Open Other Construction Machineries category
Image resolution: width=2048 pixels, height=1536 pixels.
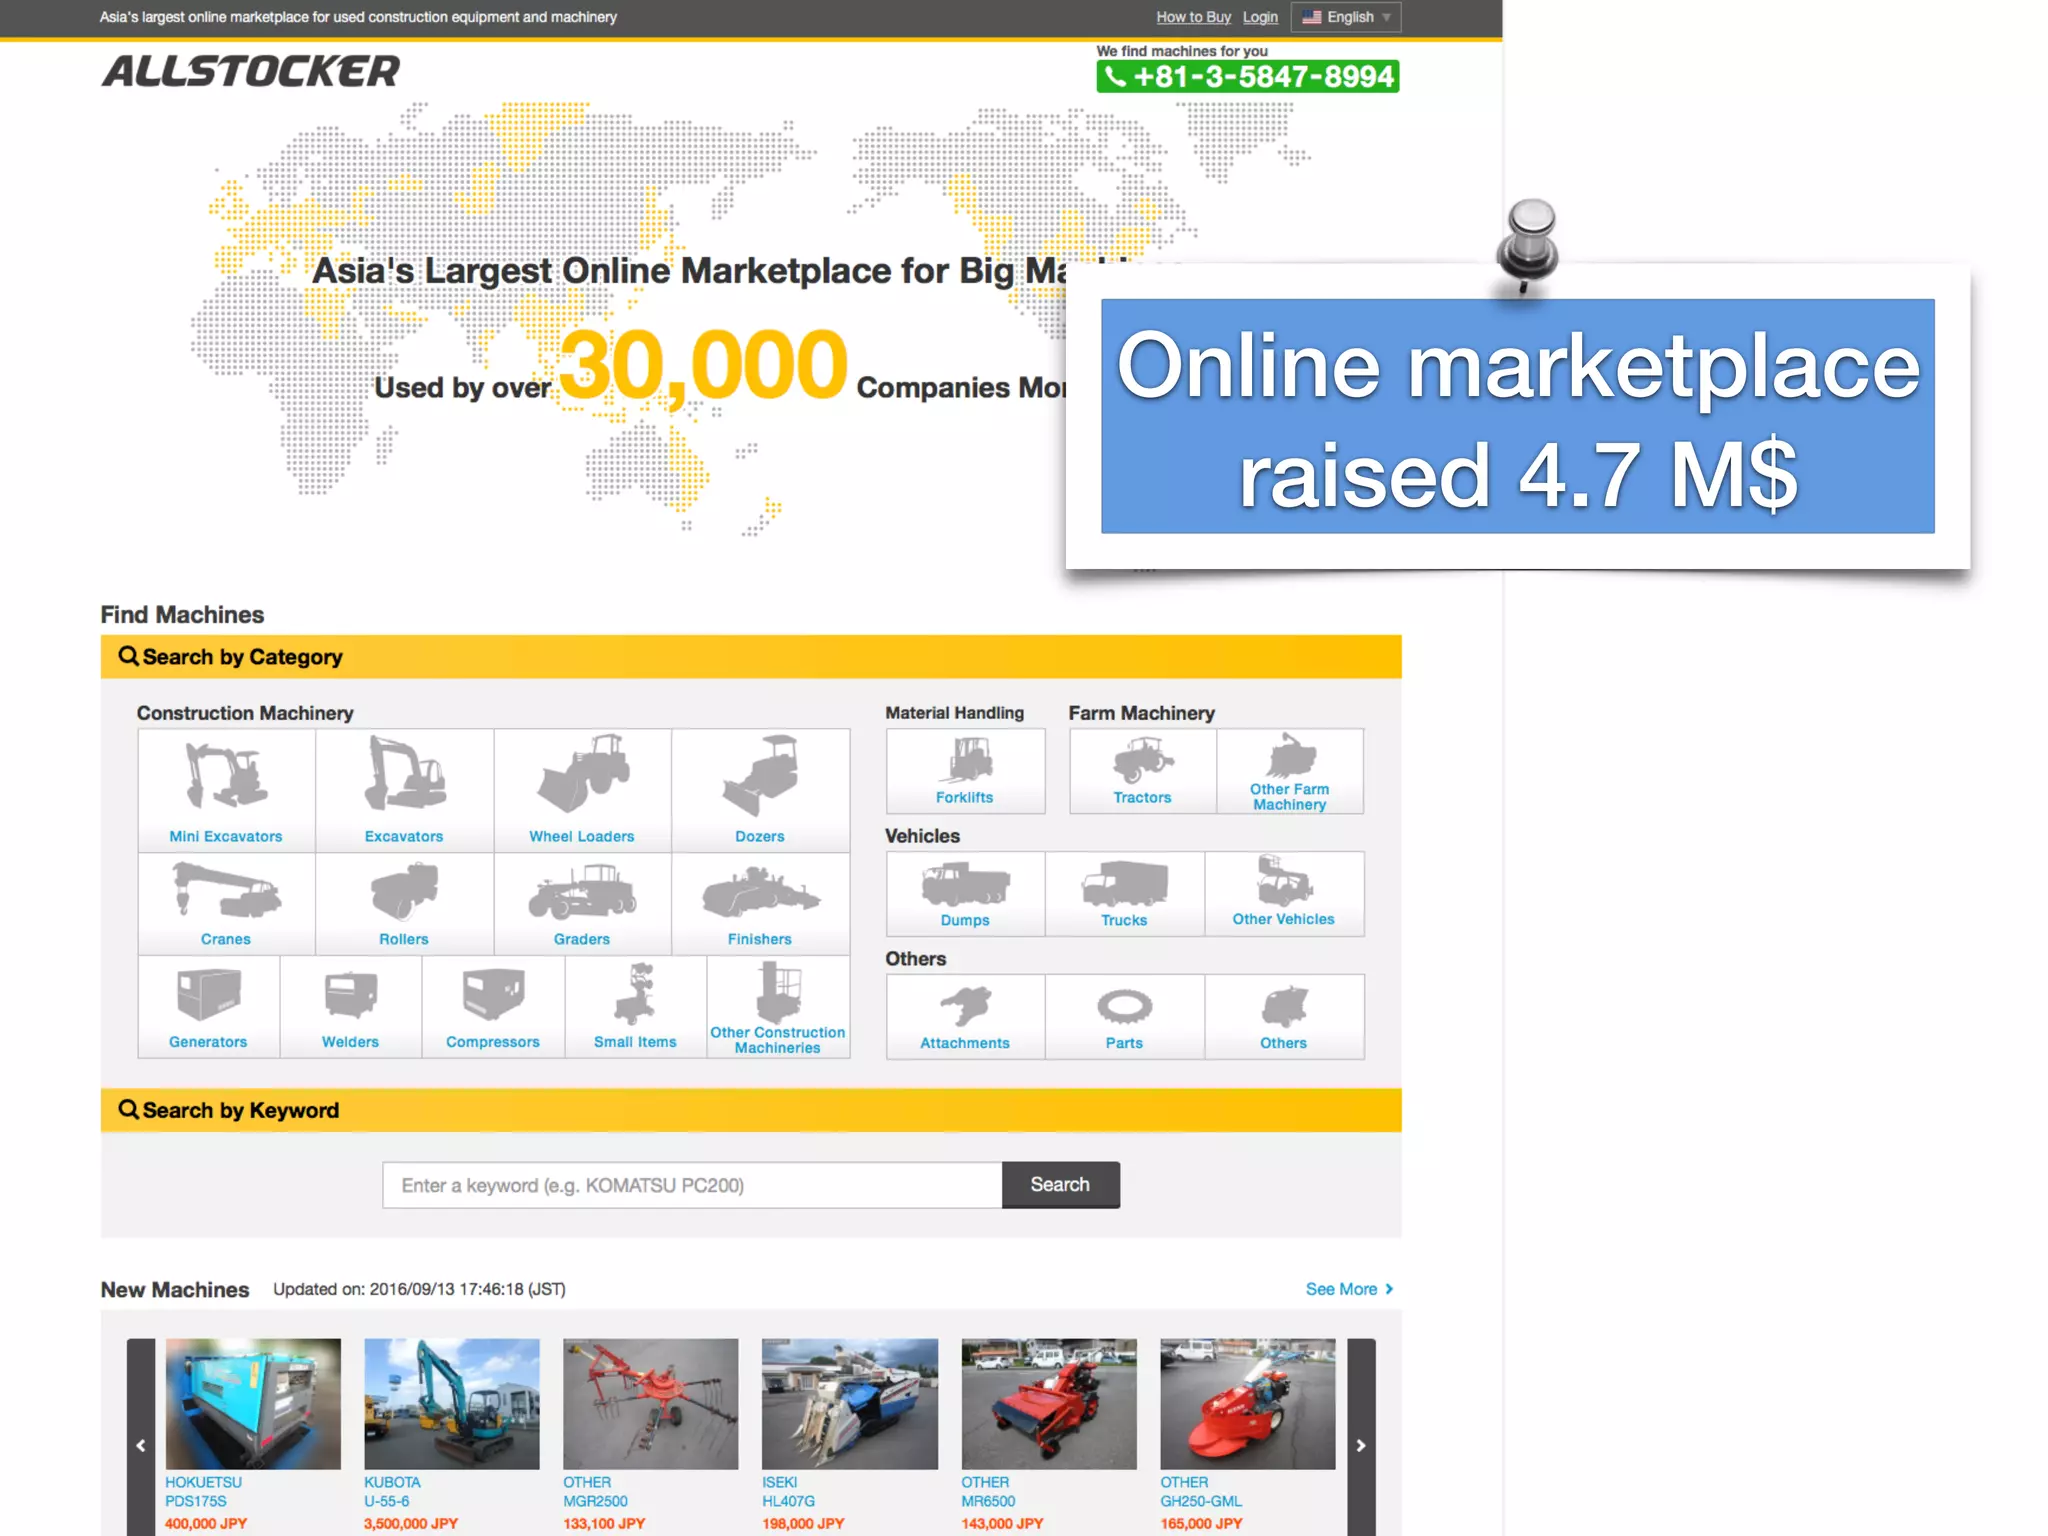pyautogui.click(x=778, y=1006)
